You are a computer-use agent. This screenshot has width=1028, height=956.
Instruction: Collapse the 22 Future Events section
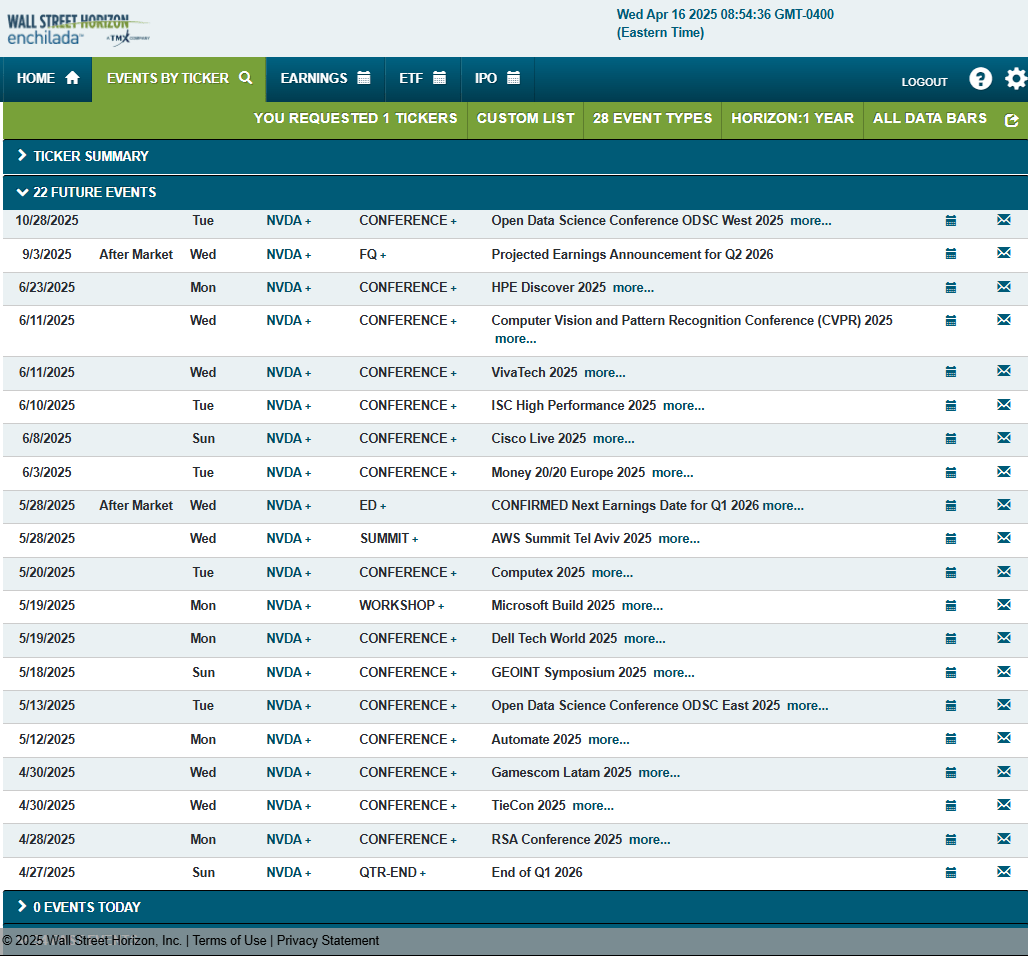(x=86, y=192)
